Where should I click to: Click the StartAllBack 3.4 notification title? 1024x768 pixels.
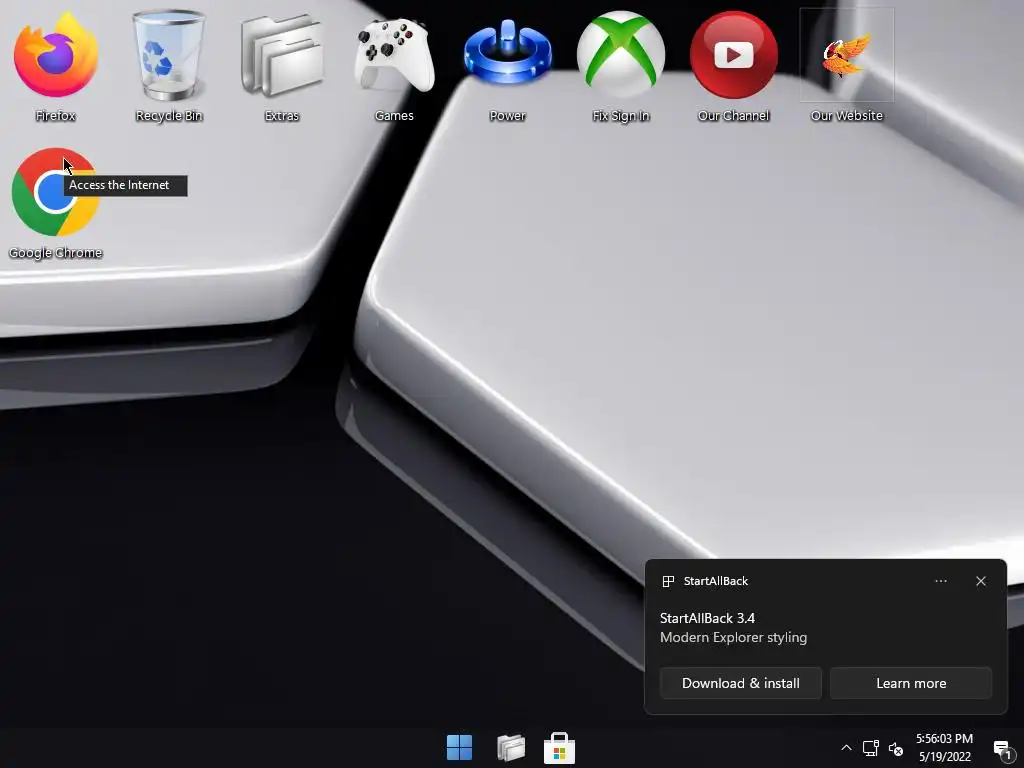(x=707, y=618)
